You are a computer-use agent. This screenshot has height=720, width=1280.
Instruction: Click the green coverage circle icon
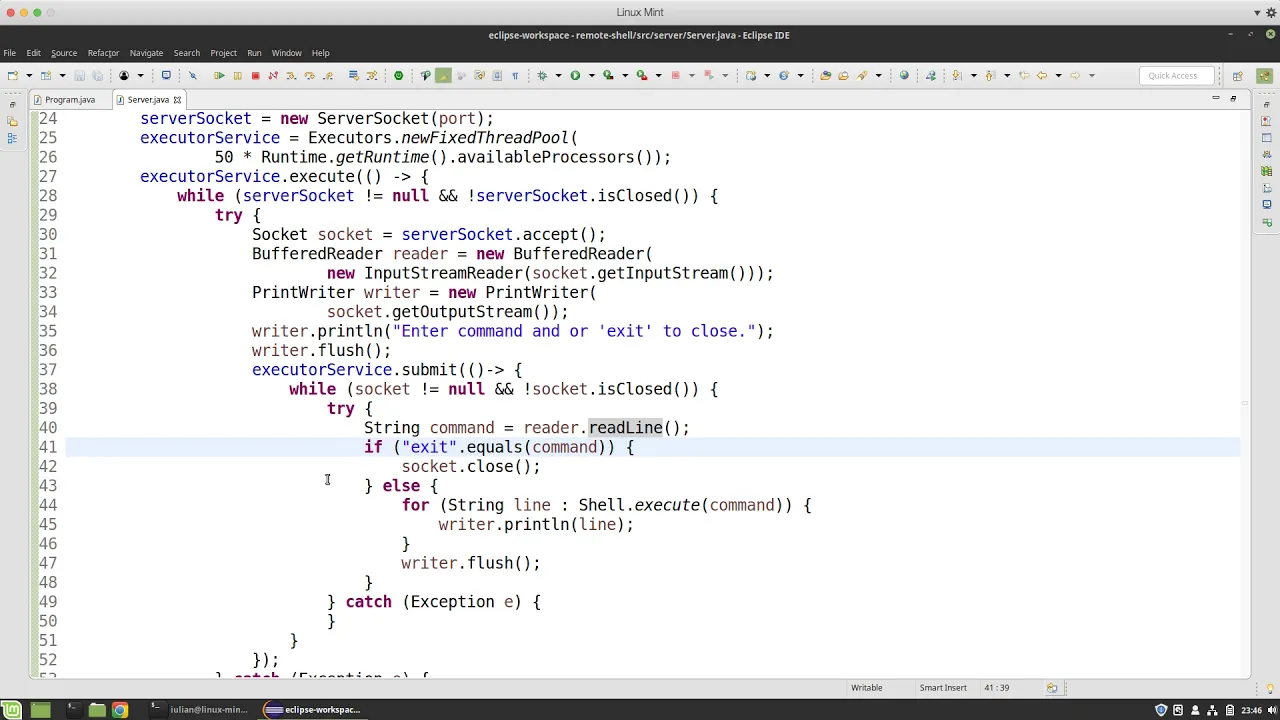(398, 75)
